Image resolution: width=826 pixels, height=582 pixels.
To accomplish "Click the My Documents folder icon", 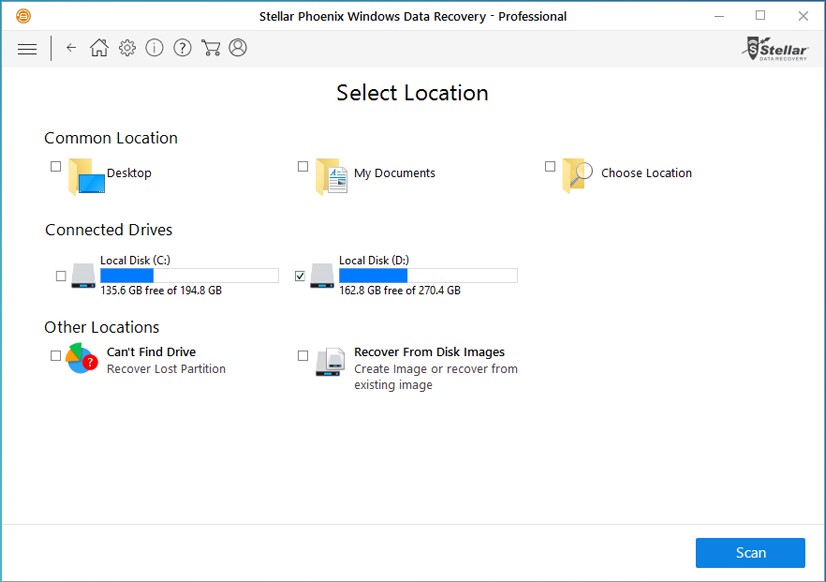I will click(332, 176).
